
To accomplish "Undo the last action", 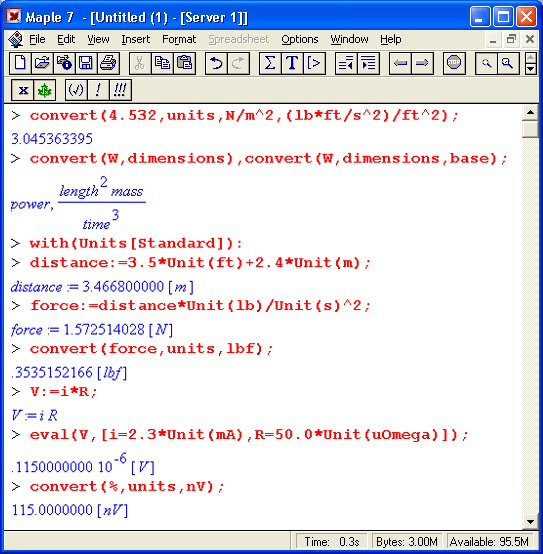I will (216, 64).
